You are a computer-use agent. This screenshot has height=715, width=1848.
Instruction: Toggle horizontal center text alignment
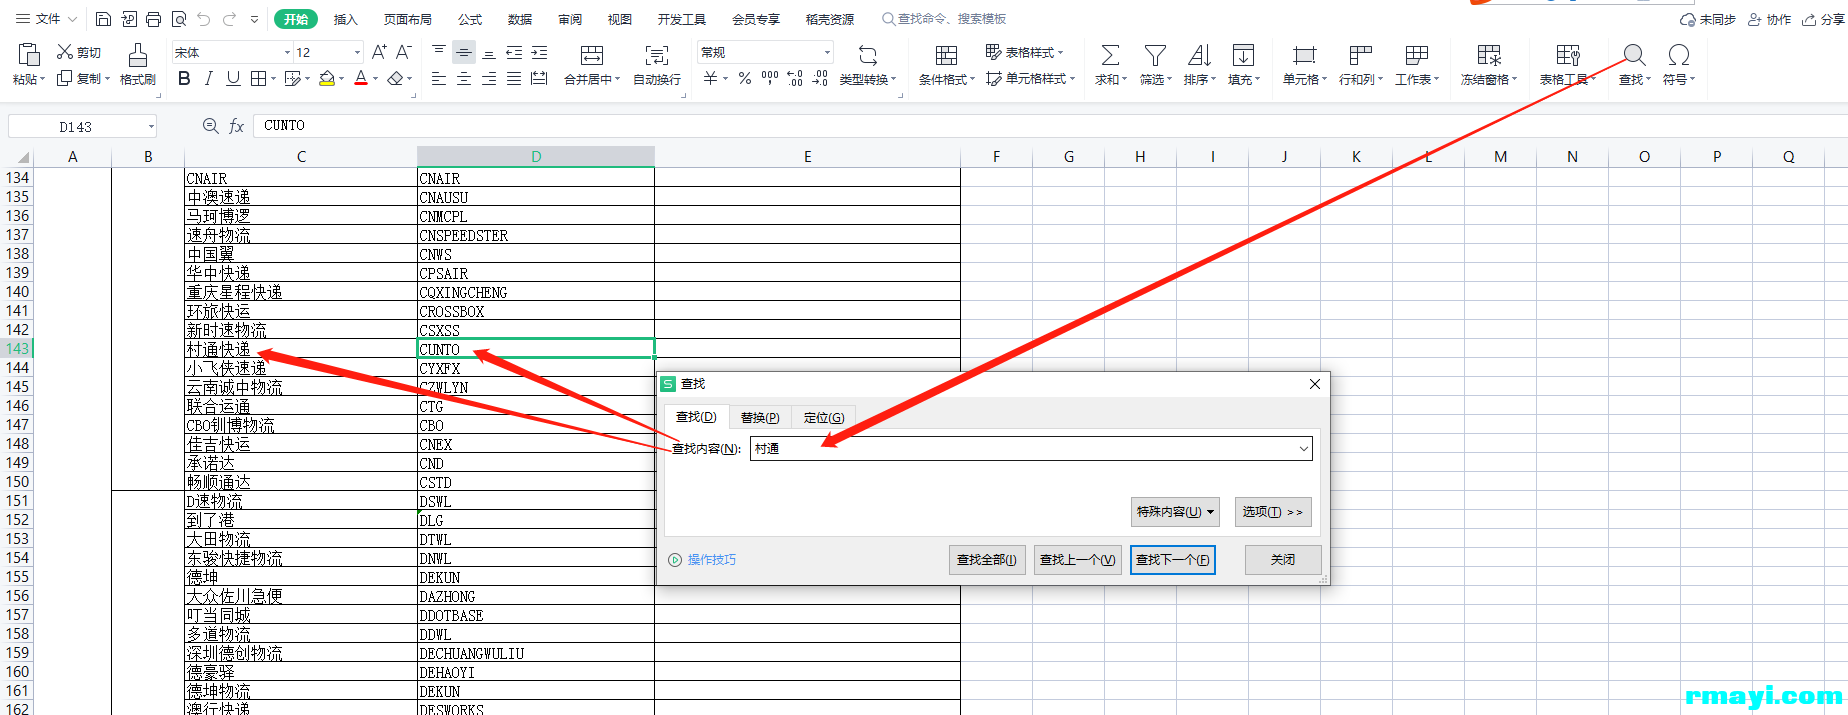[464, 78]
